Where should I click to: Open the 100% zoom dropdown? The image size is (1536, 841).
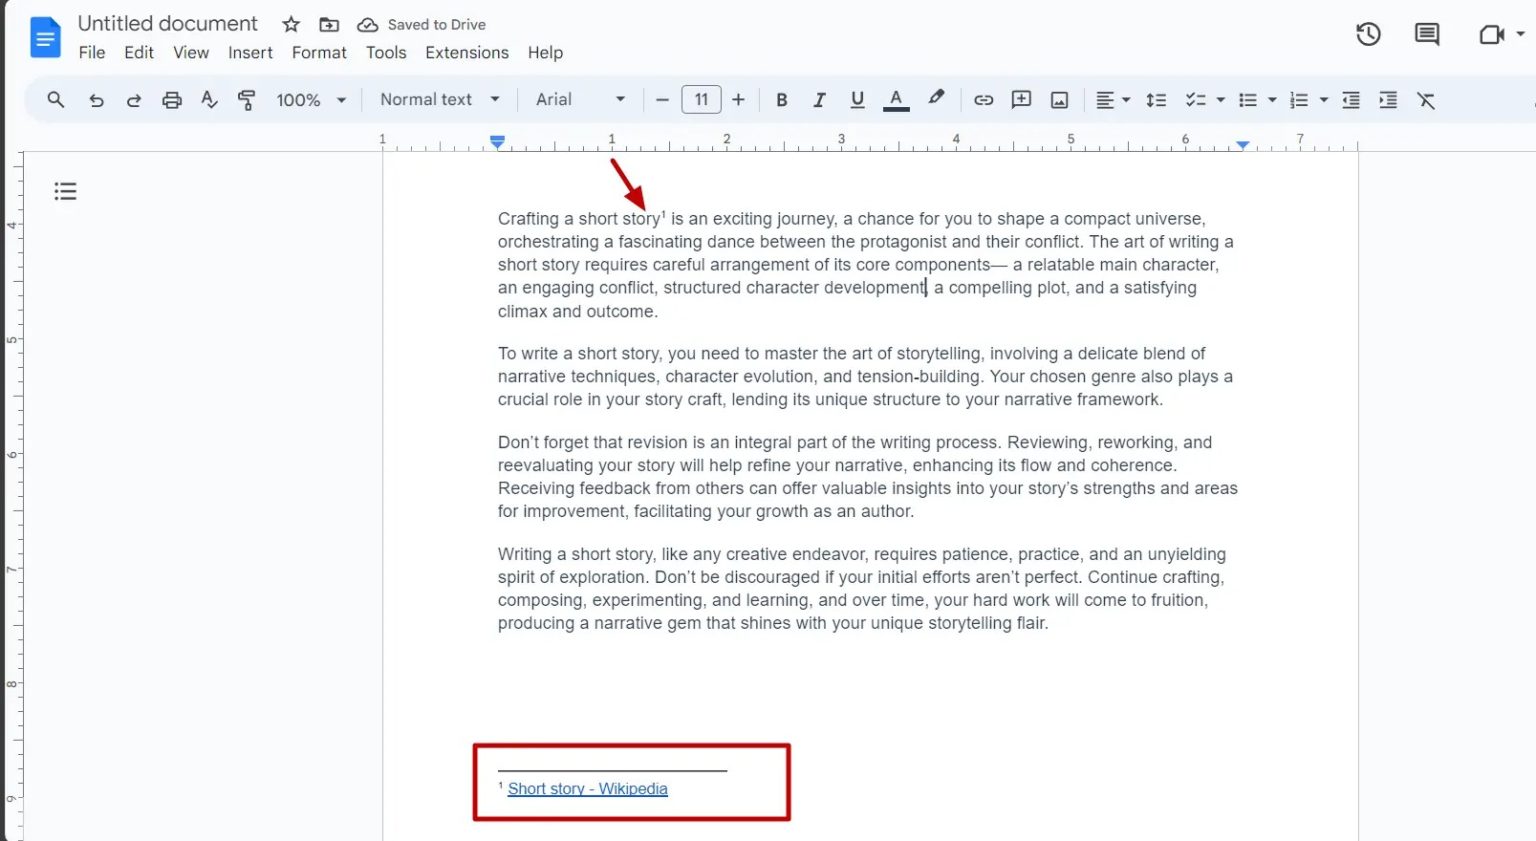point(310,100)
